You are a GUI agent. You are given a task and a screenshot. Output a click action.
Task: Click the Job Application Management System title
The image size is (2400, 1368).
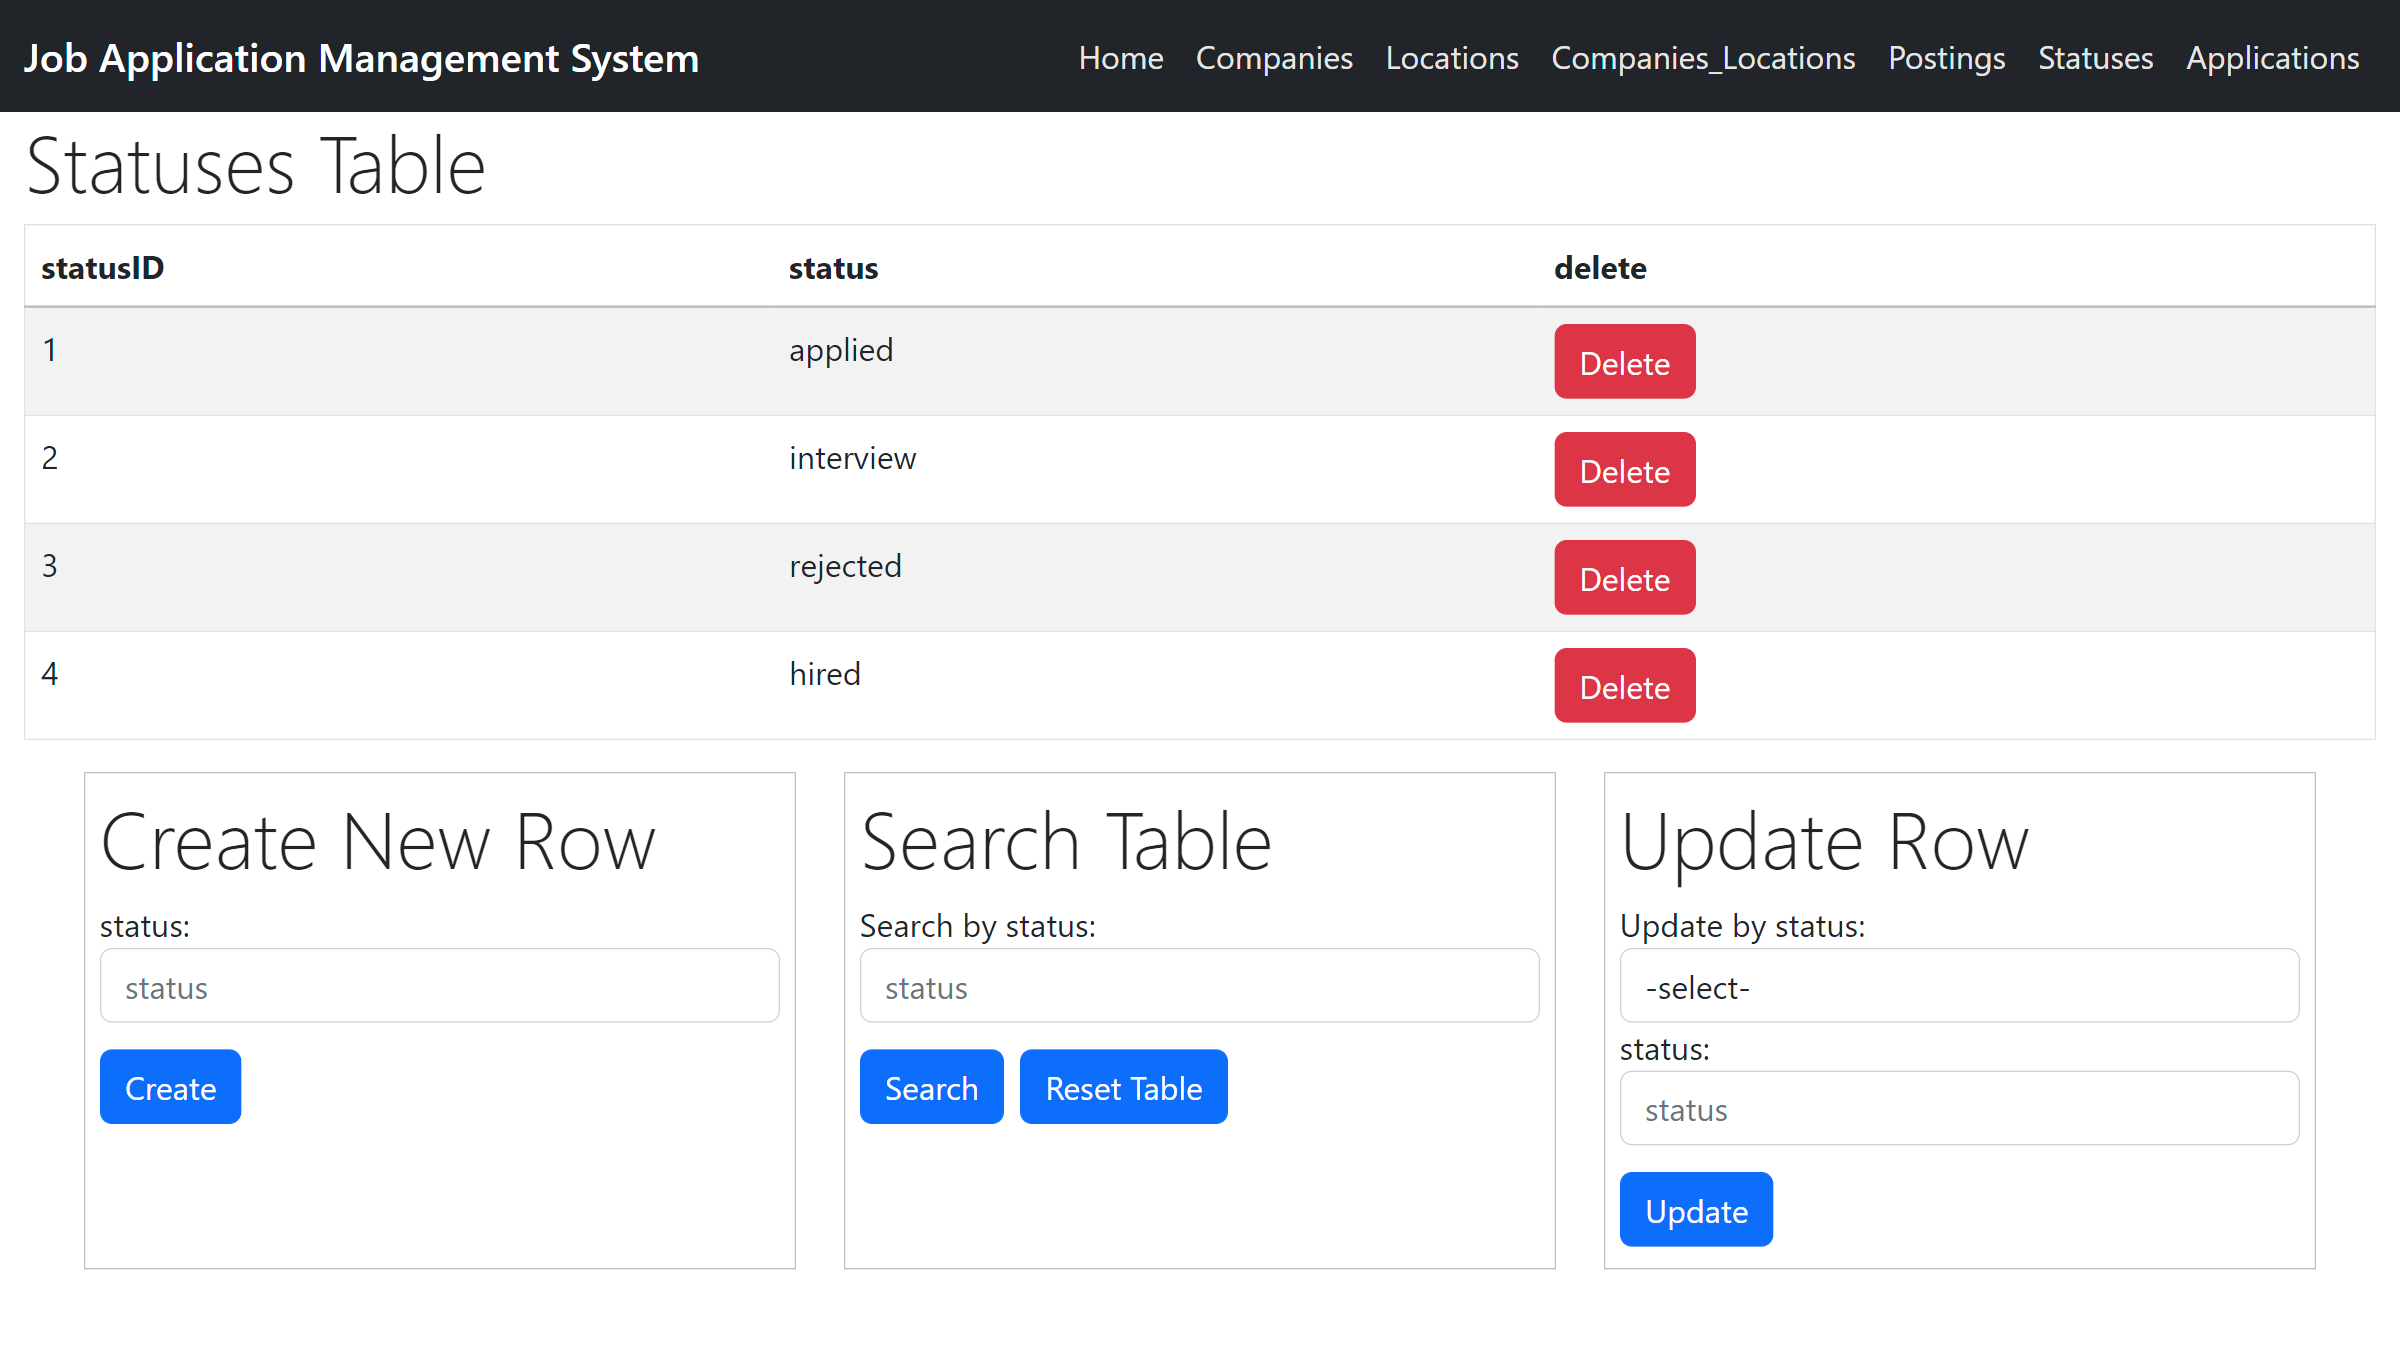(x=362, y=57)
